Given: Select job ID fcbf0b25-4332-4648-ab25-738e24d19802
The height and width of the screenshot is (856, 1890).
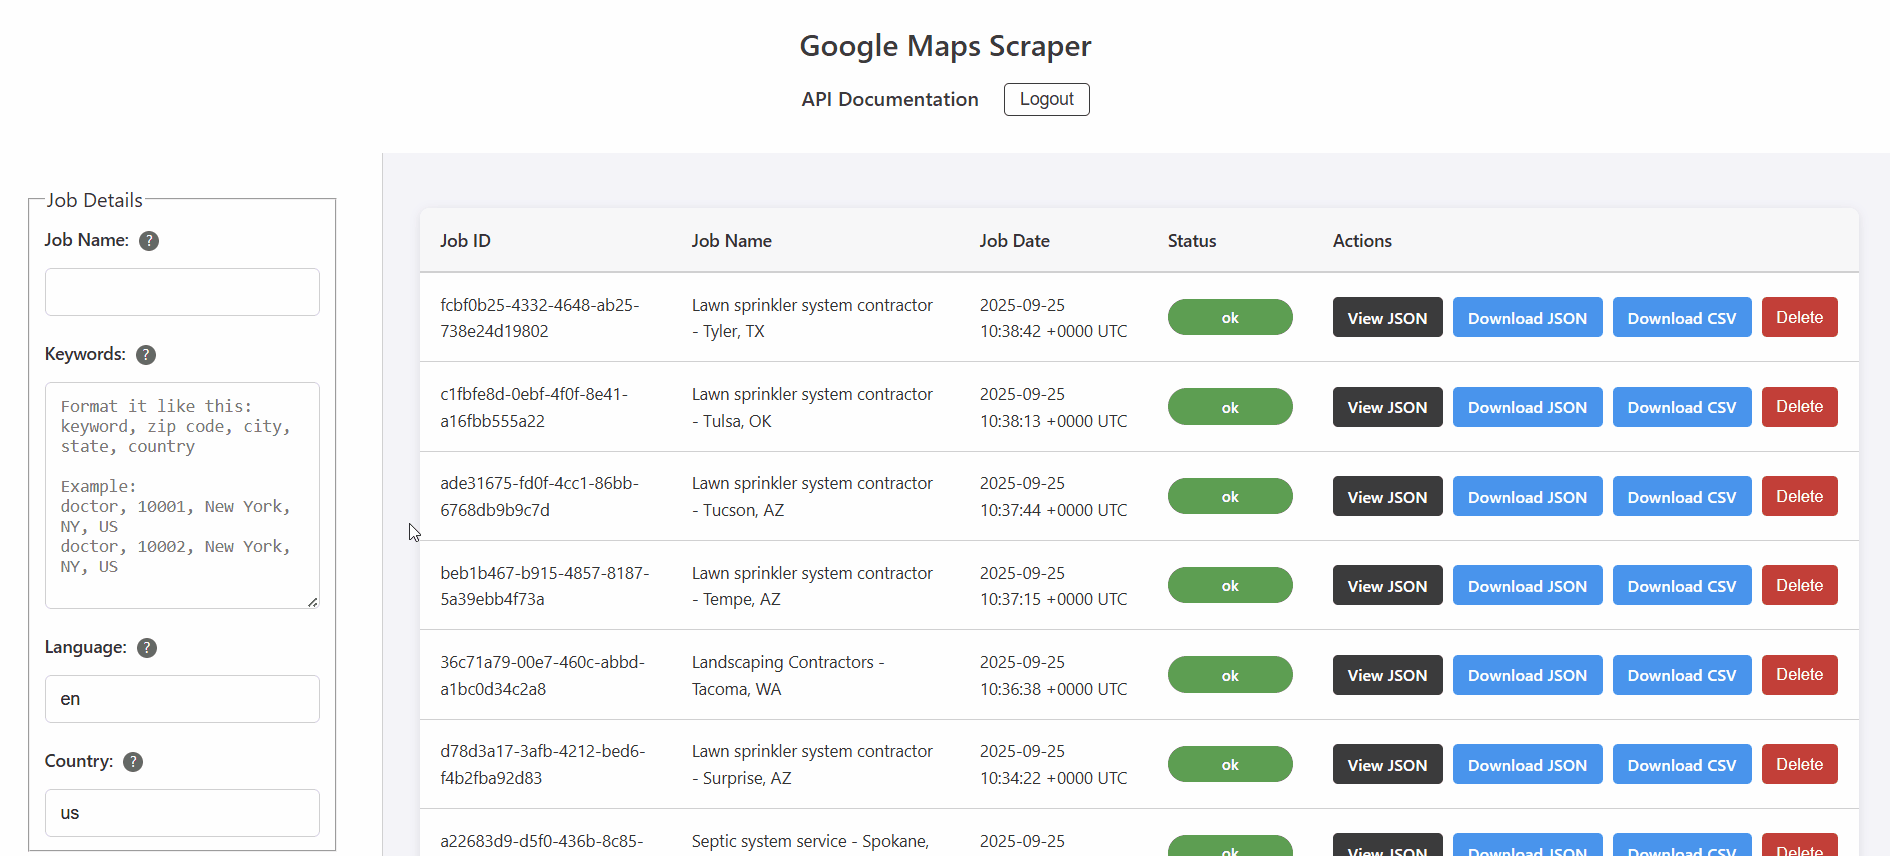Looking at the screenshot, I should tap(540, 318).
